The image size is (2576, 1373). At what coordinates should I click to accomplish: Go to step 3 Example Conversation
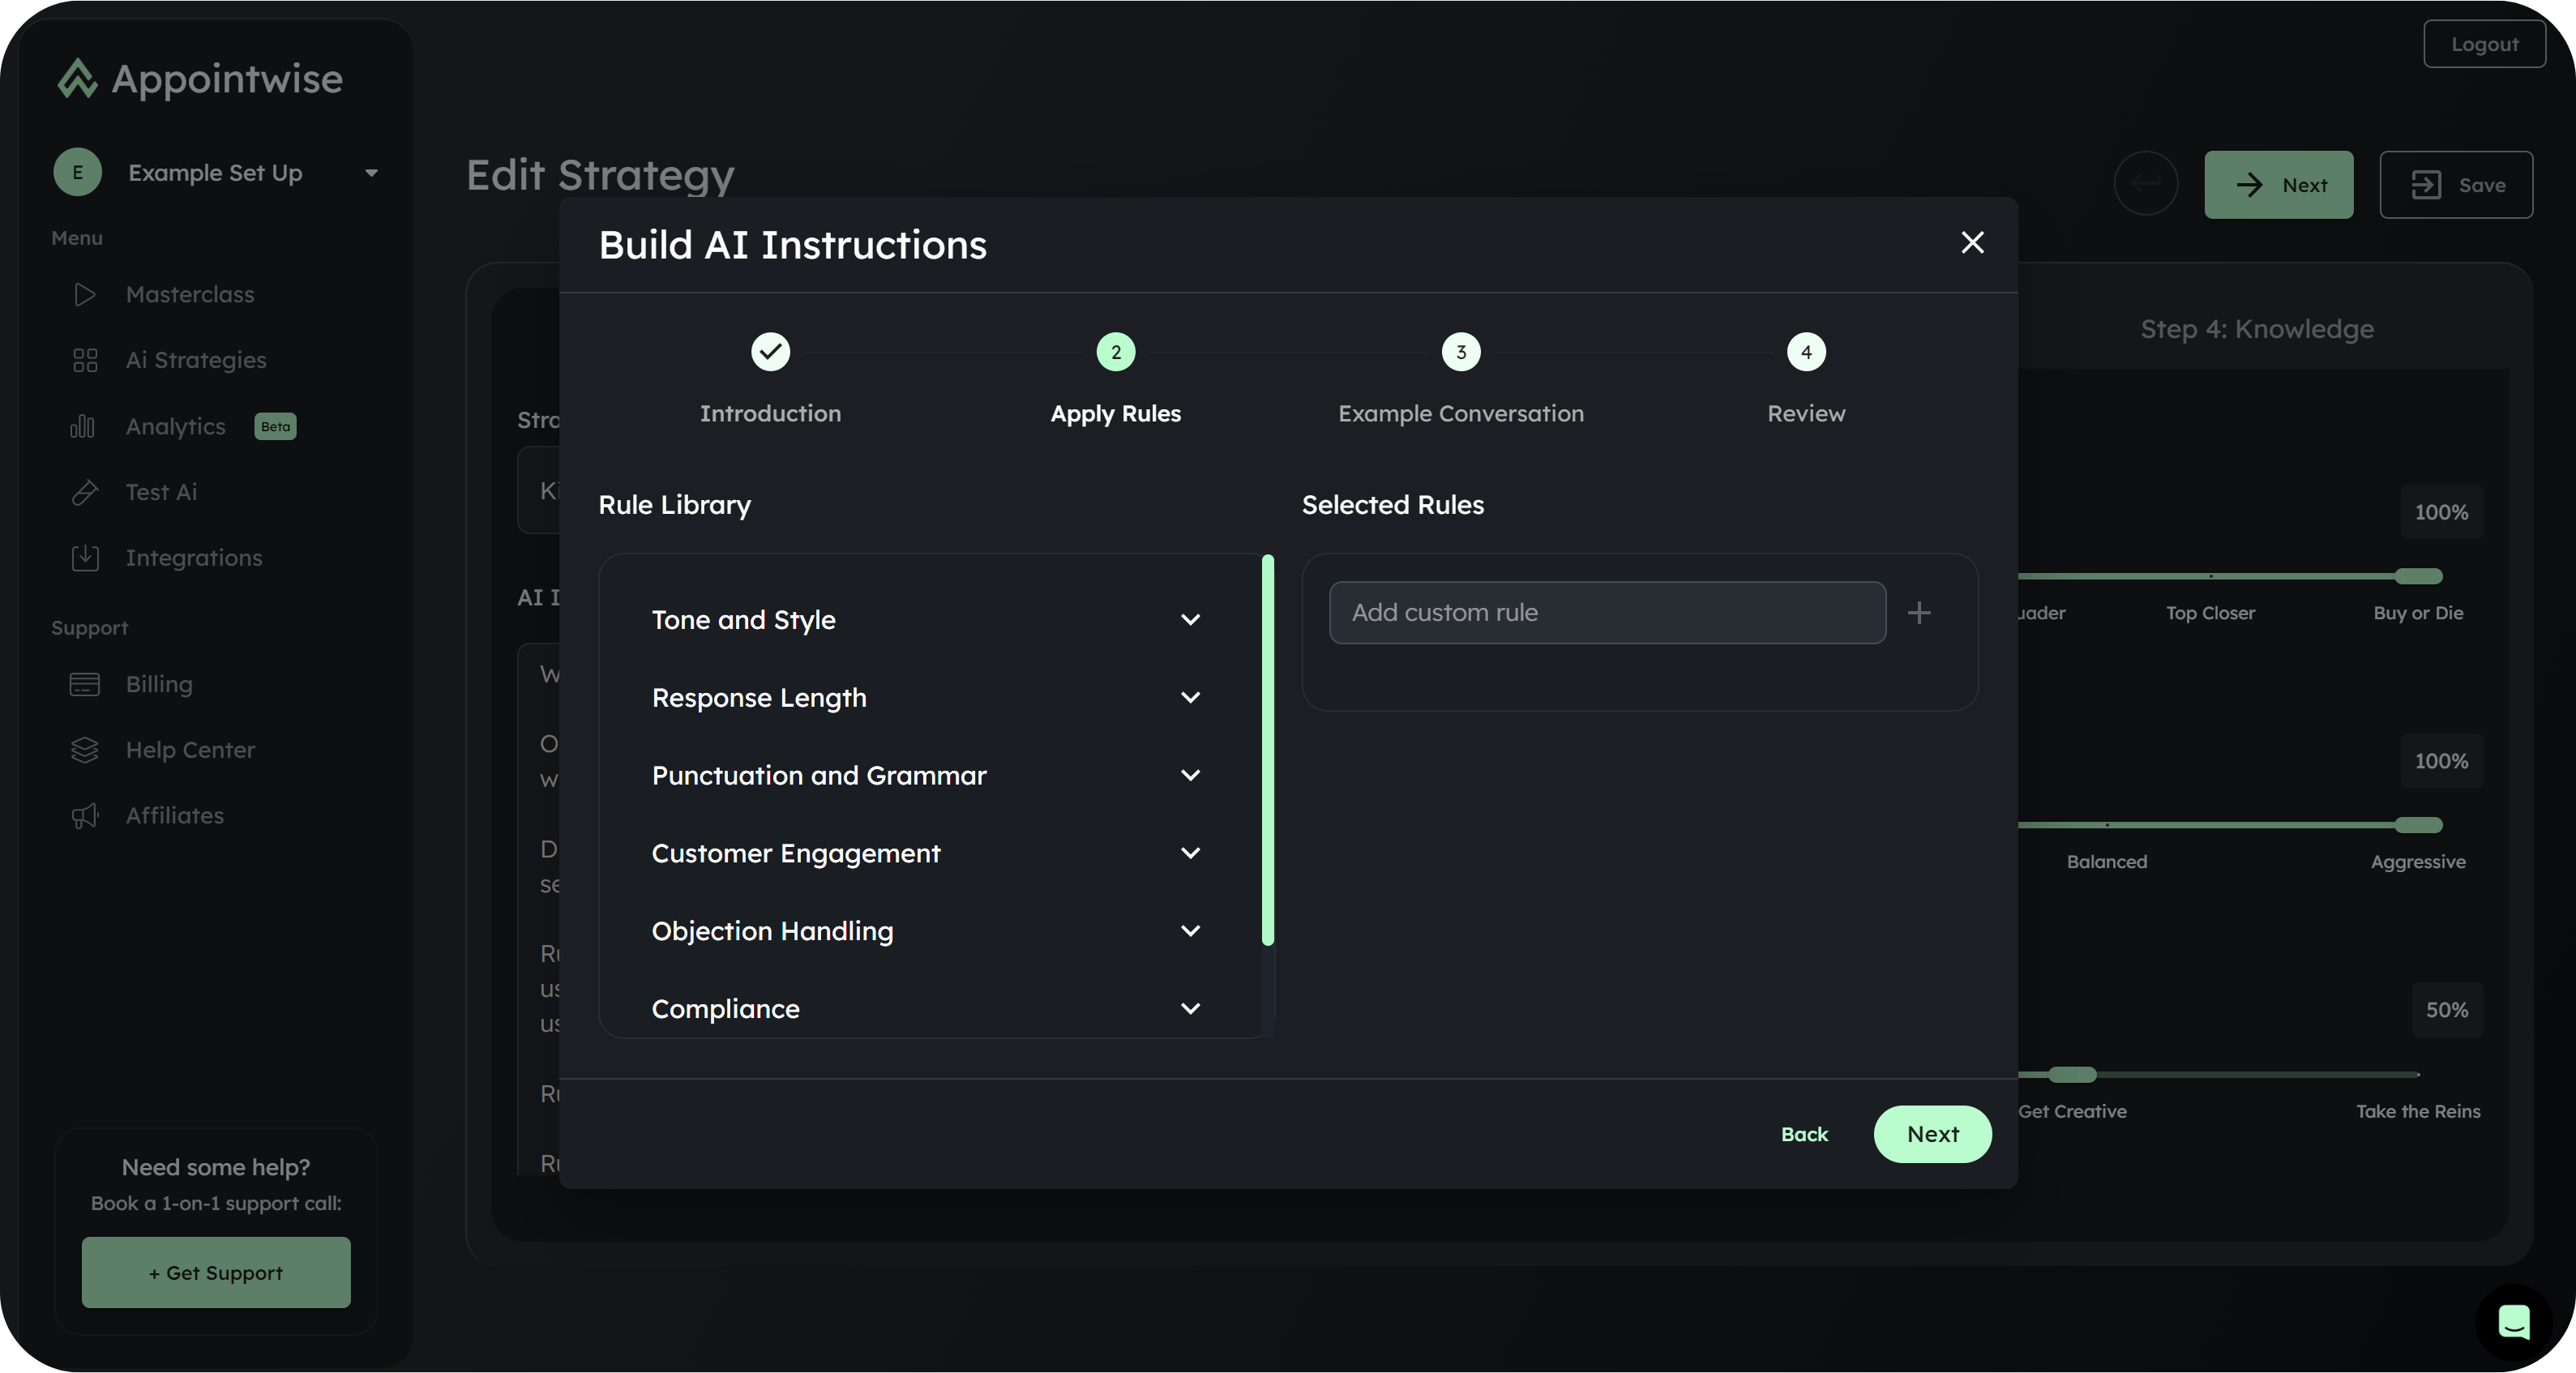point(1460,352)
